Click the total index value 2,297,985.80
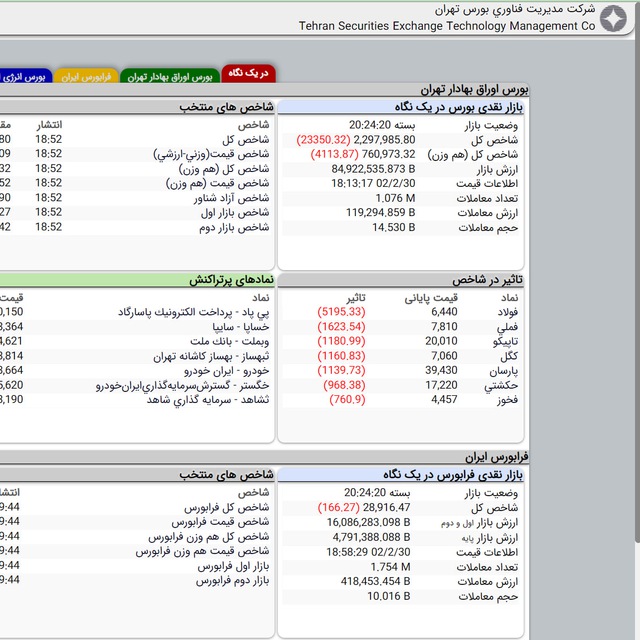The image size is (640, 640). (384, 140)
